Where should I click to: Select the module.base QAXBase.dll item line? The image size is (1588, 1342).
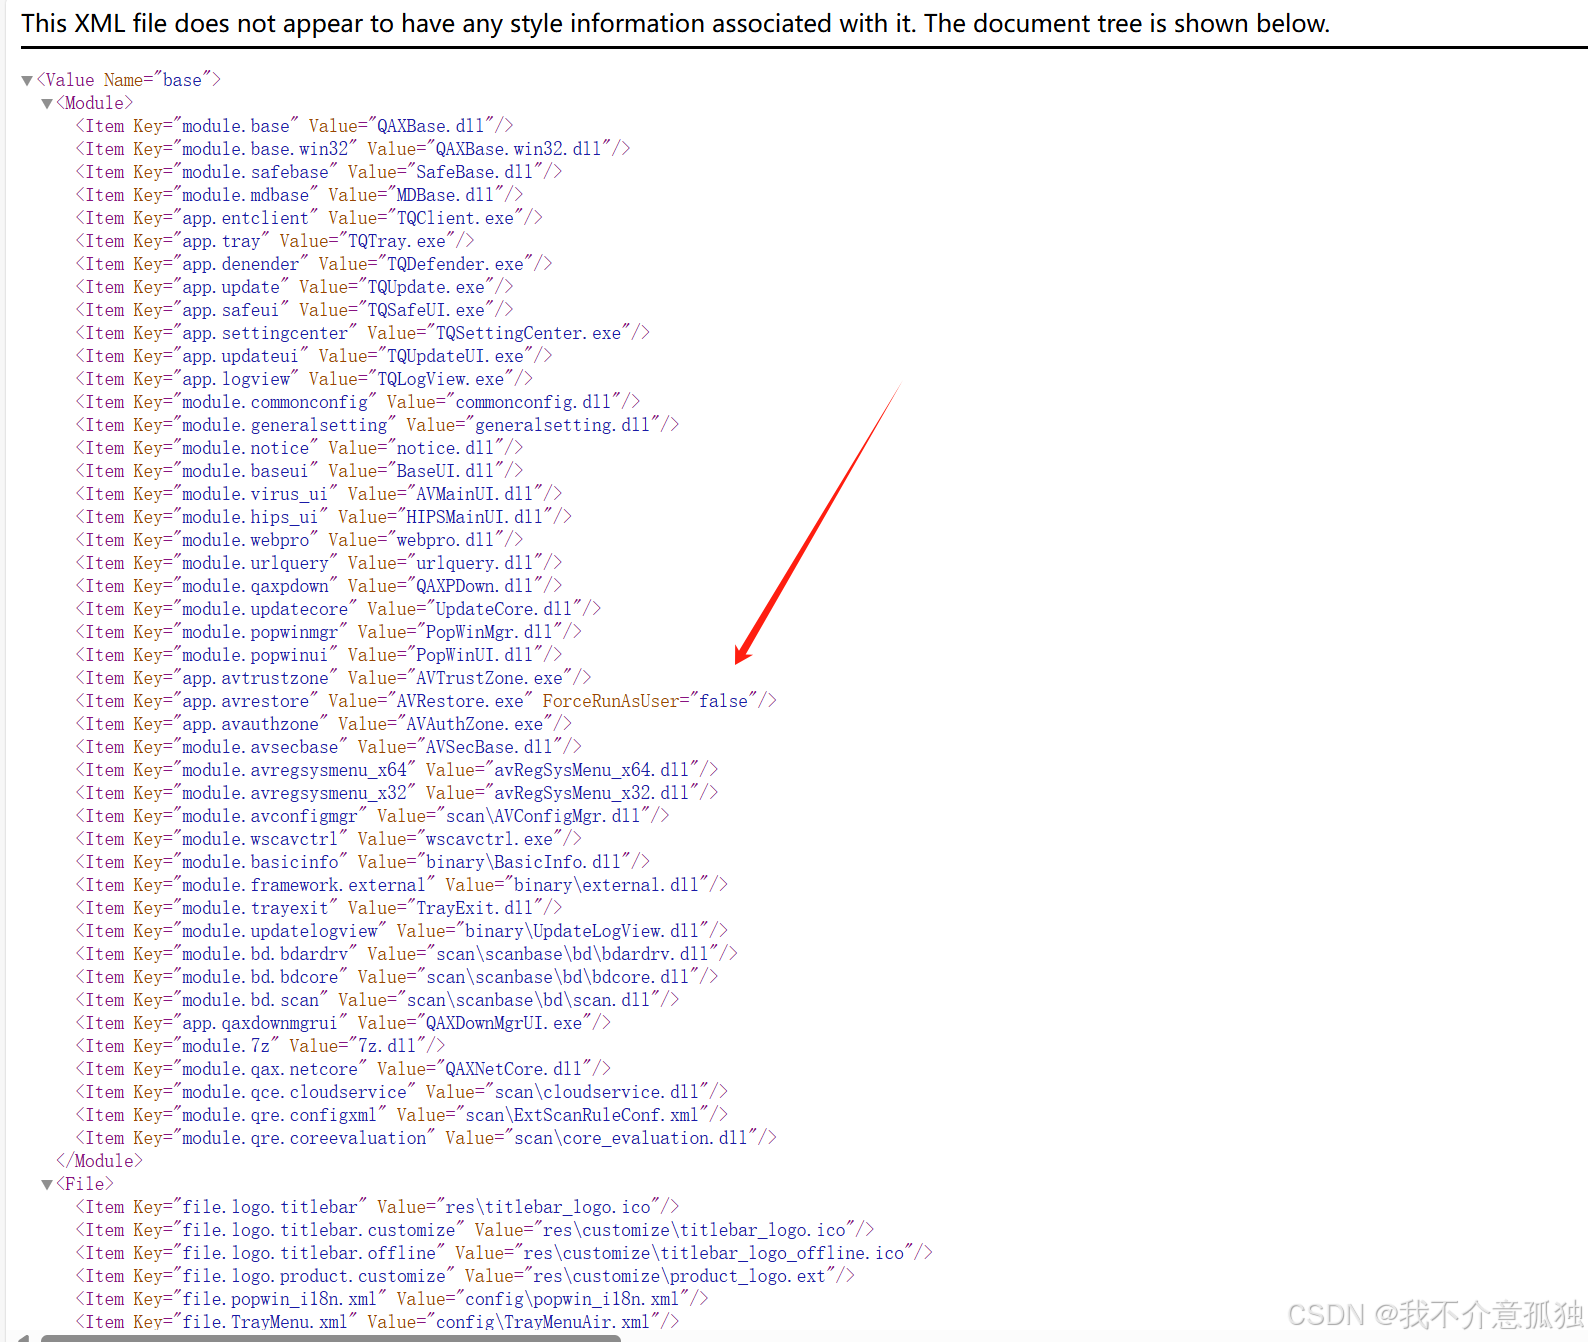[294, 126]
